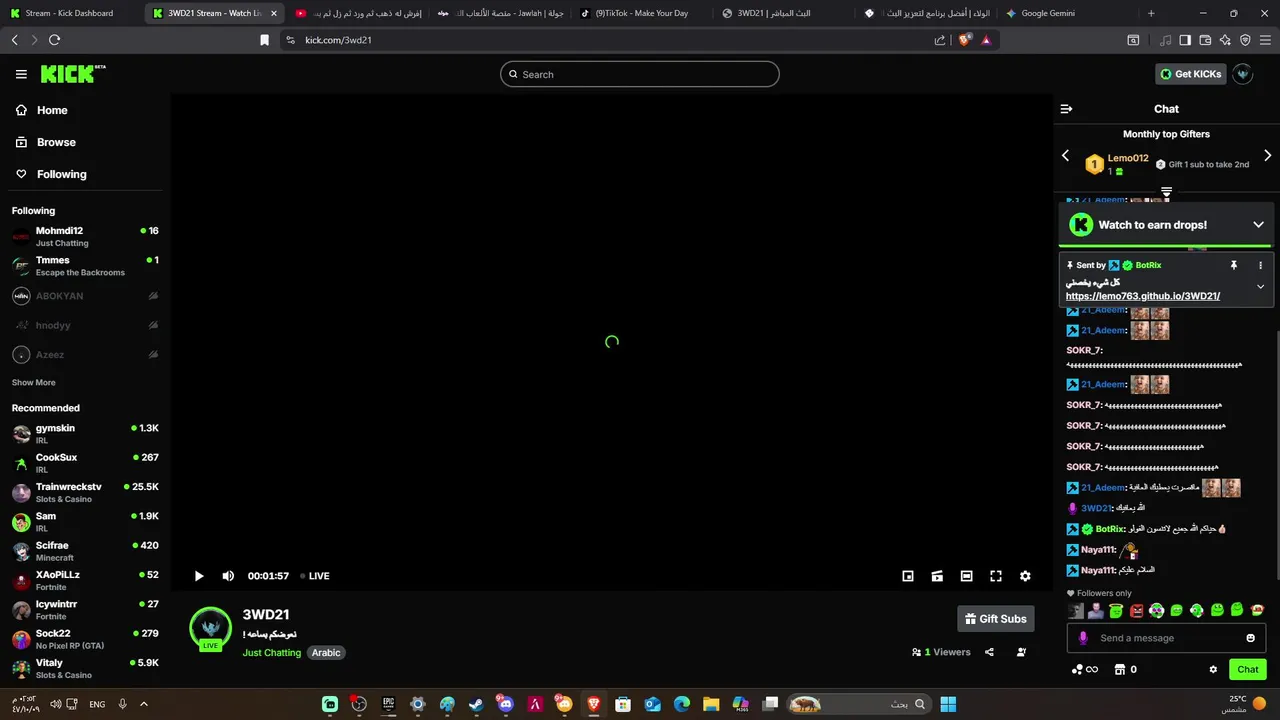1280x720 pixels.
Task: Open chat settings gear icon
Action: (1213, 670)
